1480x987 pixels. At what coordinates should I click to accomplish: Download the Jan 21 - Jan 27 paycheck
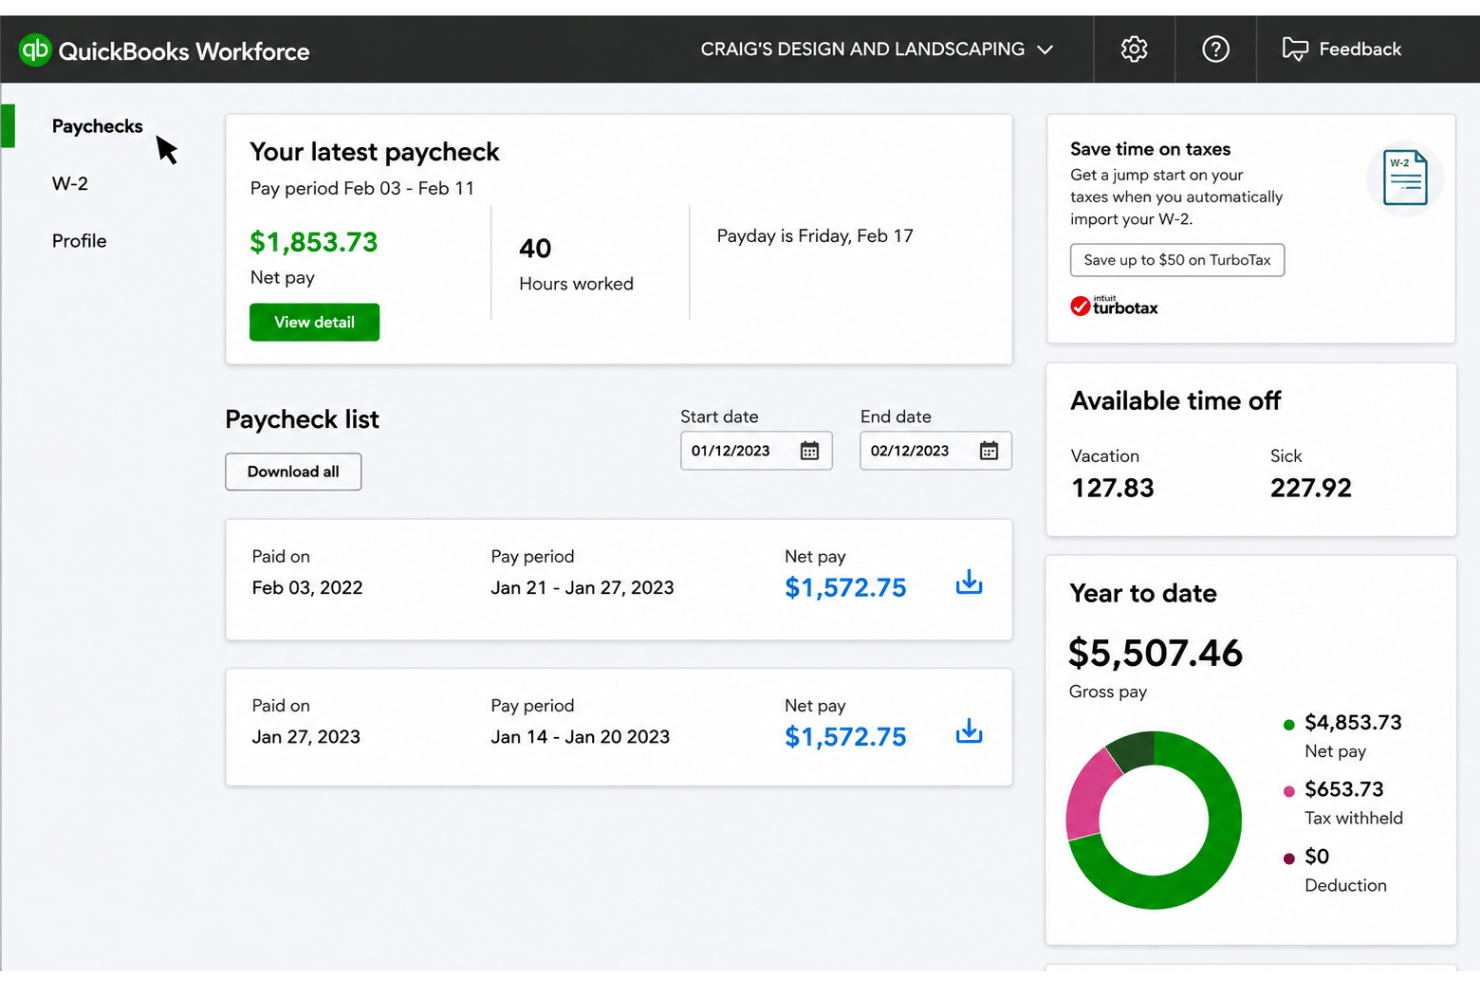(x=969, y=583)
